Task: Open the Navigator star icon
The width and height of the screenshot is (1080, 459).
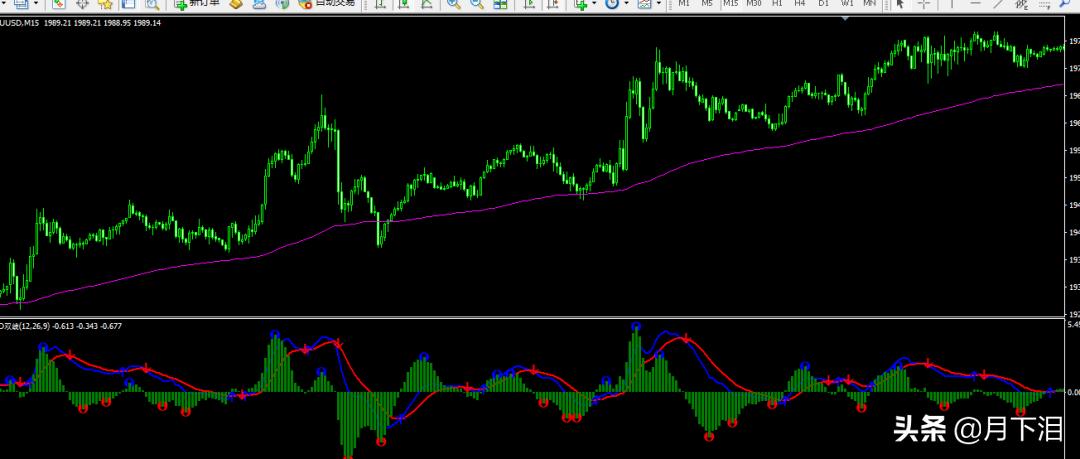Action: [105, 4]
